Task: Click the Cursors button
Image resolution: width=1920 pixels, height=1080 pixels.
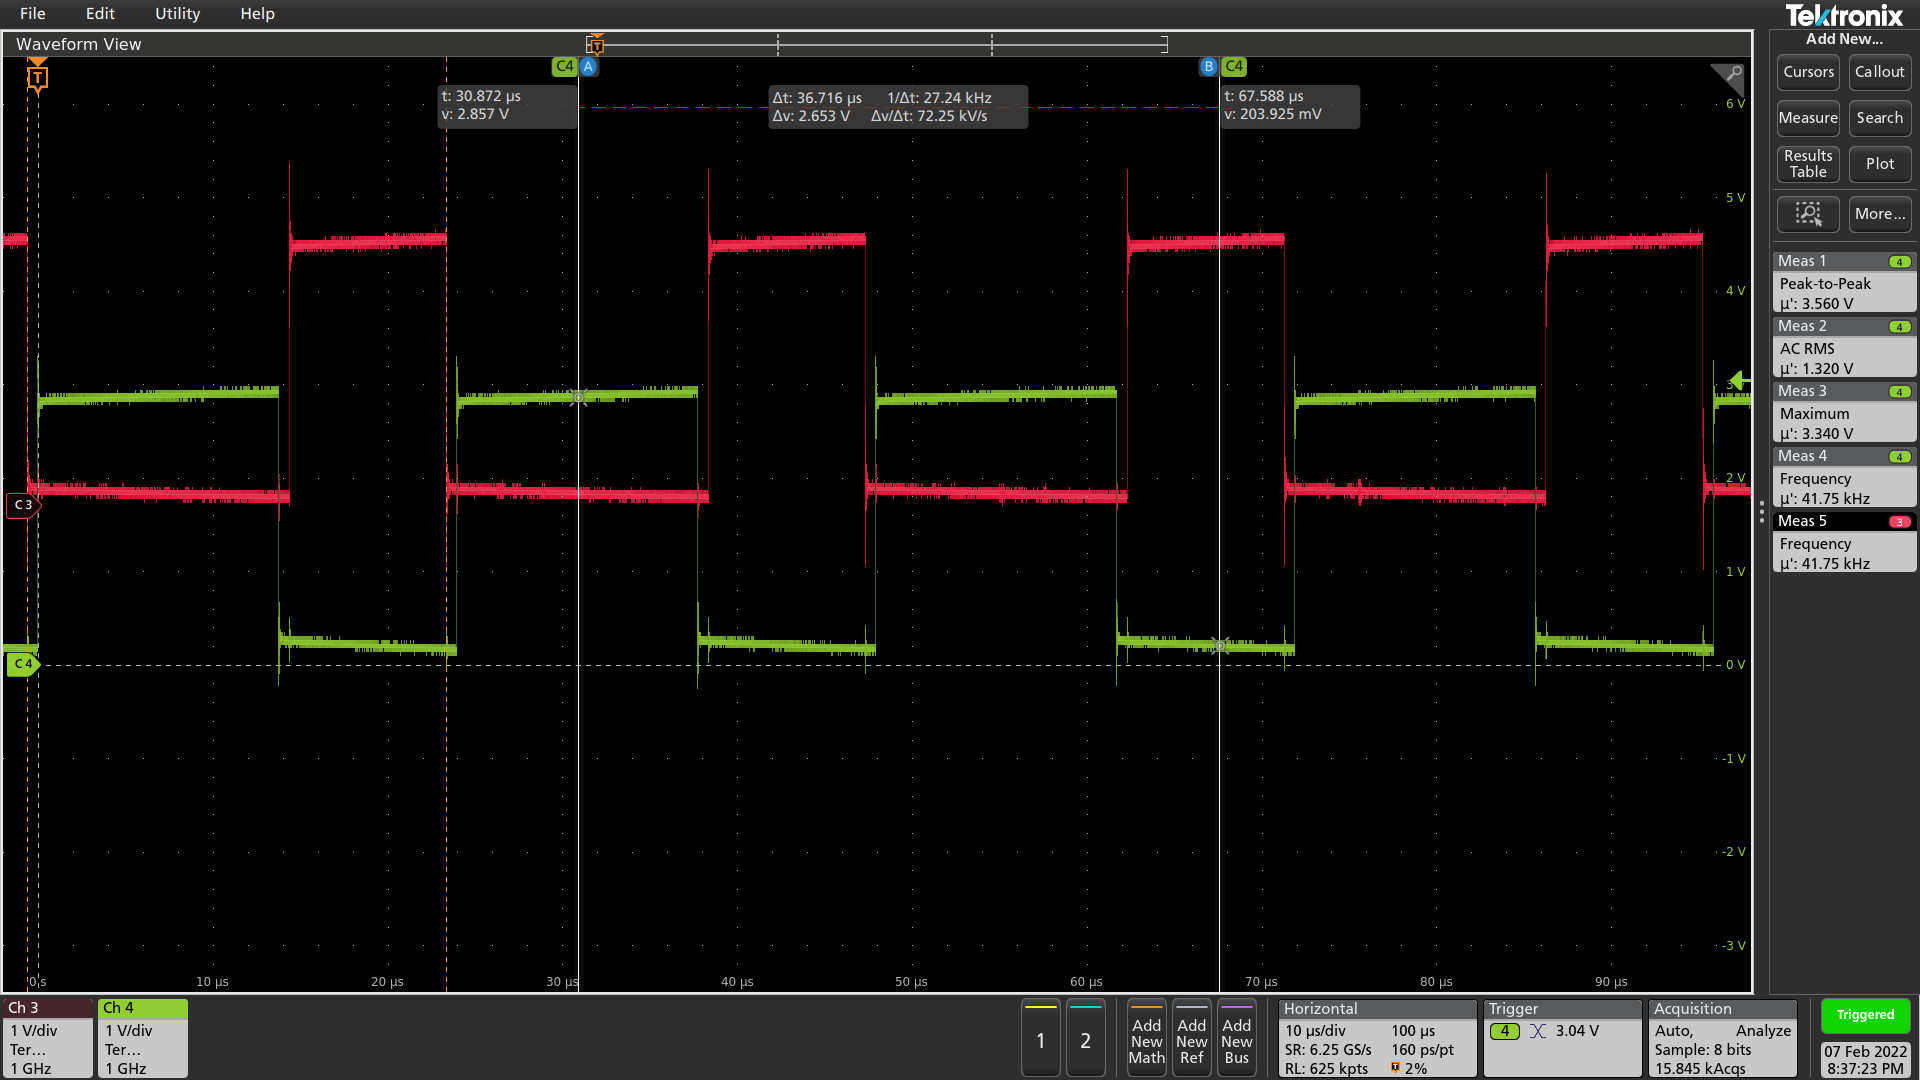Action: click(x=1808, y=72)
